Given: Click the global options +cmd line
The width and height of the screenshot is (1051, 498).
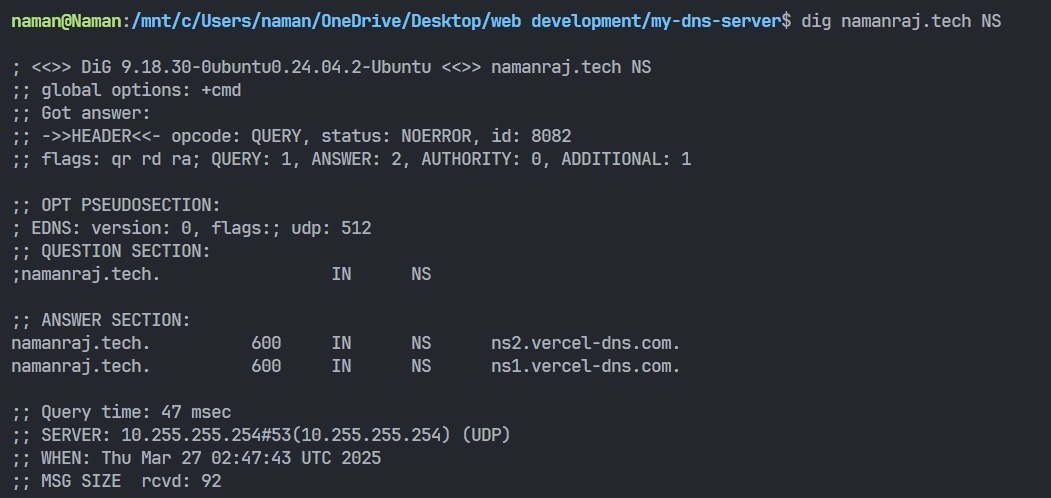Looking at the screenshot, I should coord(126,90).
